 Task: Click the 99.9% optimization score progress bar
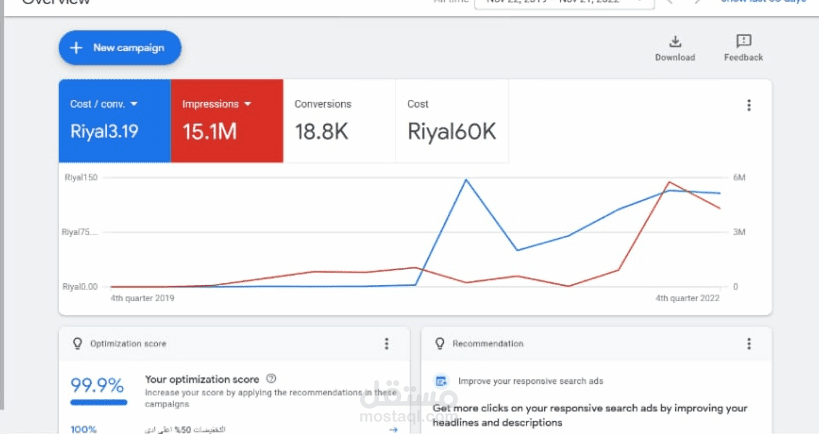click(99, 402)
